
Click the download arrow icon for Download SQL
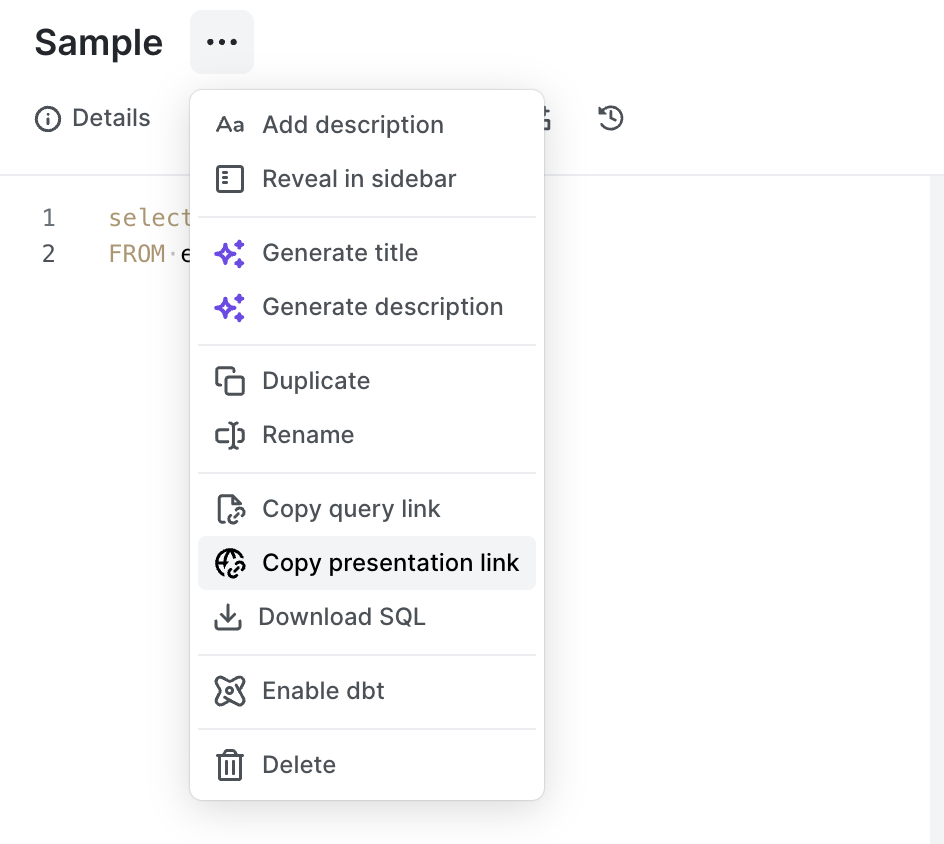(x=228, y=617)
